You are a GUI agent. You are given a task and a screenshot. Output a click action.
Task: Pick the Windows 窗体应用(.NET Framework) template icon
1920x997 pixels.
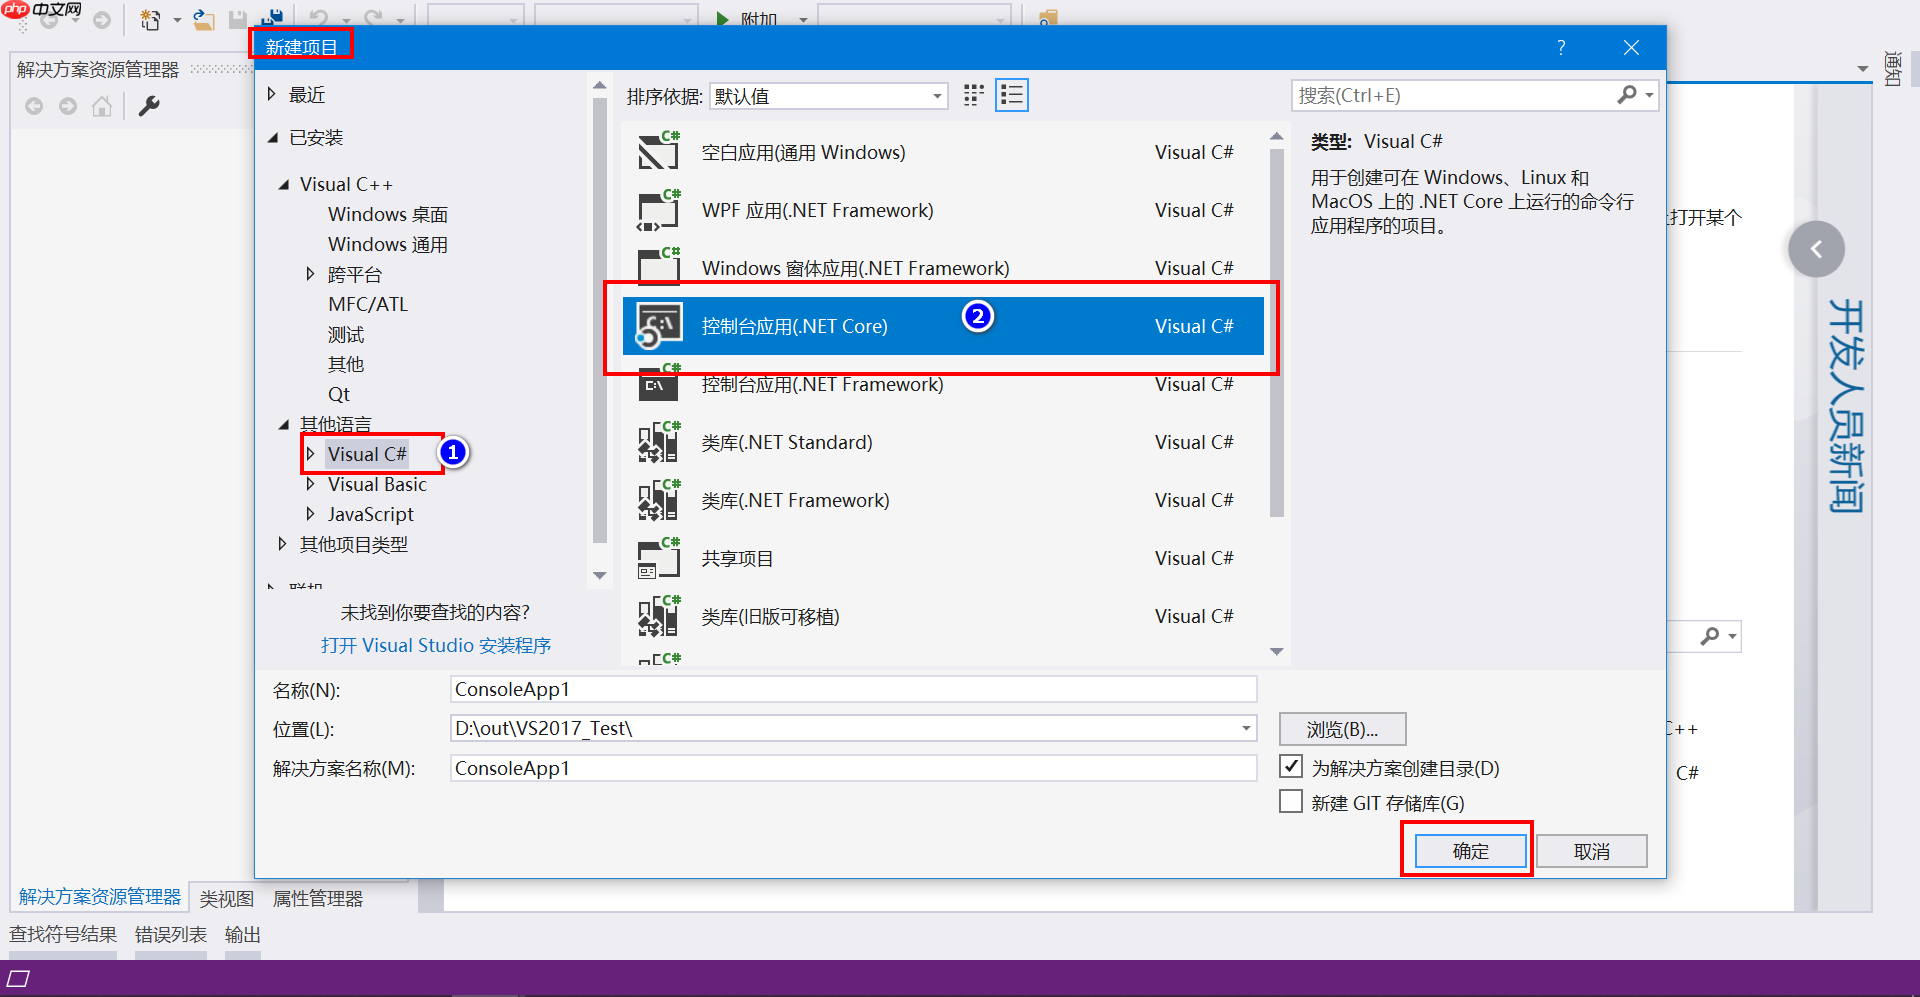[659, 266]
